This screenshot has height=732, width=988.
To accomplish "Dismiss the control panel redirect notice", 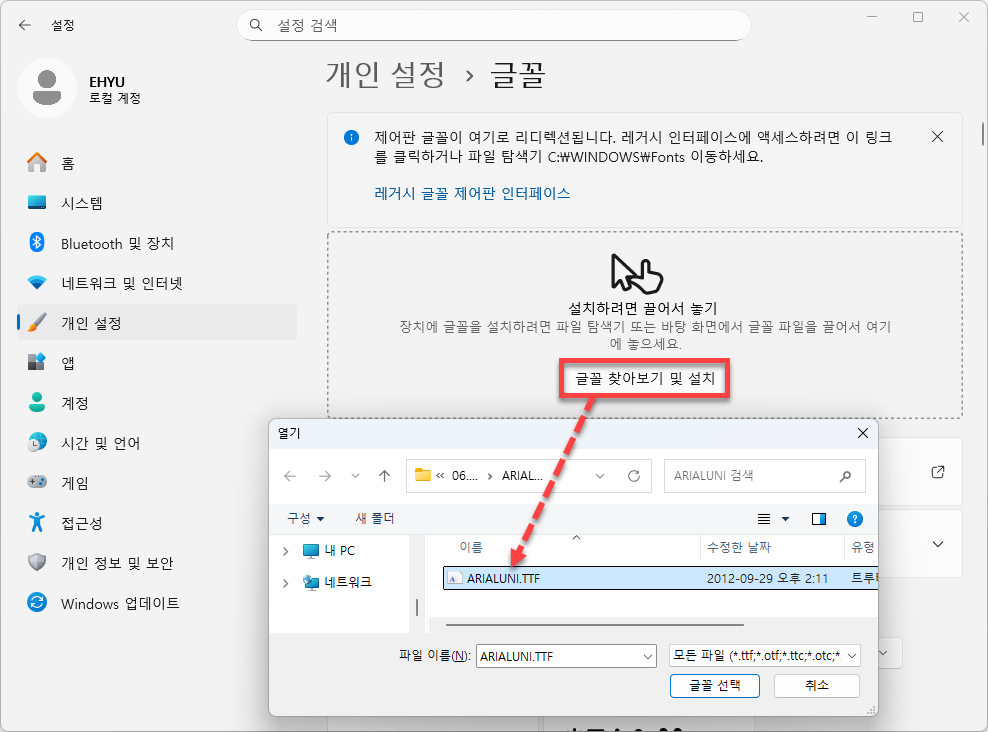I will (937, 137).
